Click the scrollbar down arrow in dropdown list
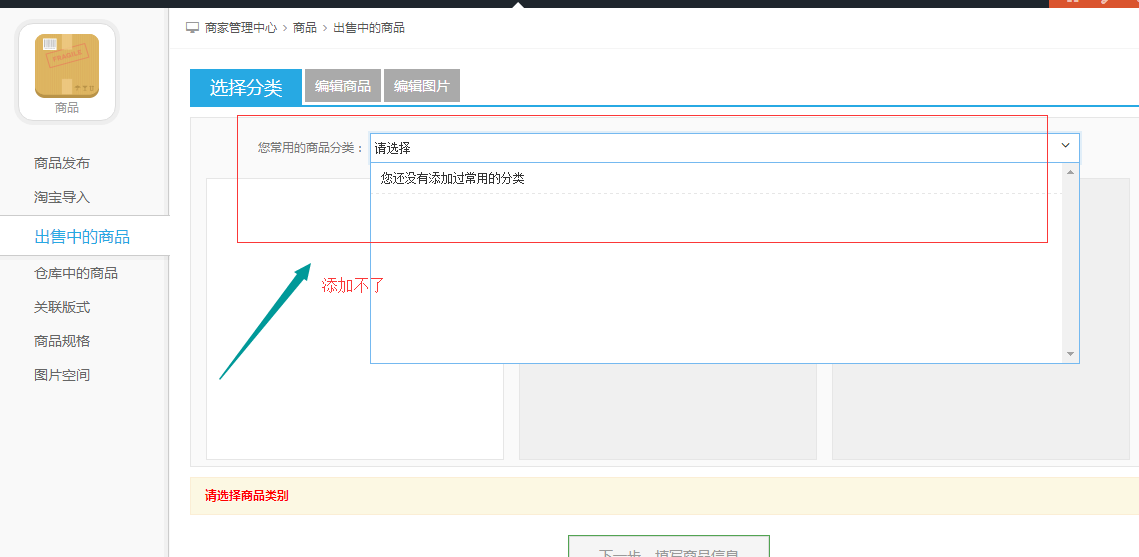 pyautogui.click(x=1070, y=354)
